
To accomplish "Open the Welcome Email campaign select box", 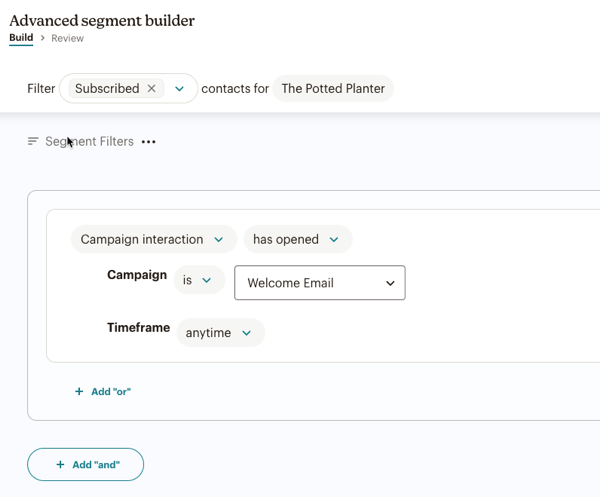I will tap(320, 283).
